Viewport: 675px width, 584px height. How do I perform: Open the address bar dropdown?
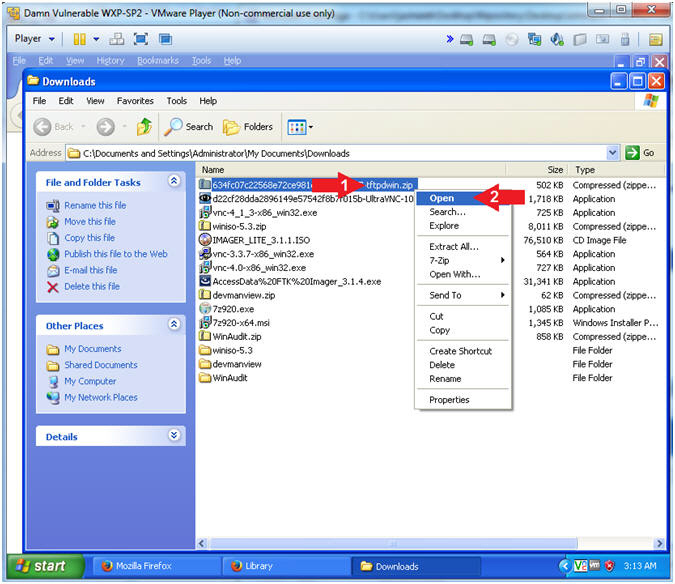[x=612, y=153]
